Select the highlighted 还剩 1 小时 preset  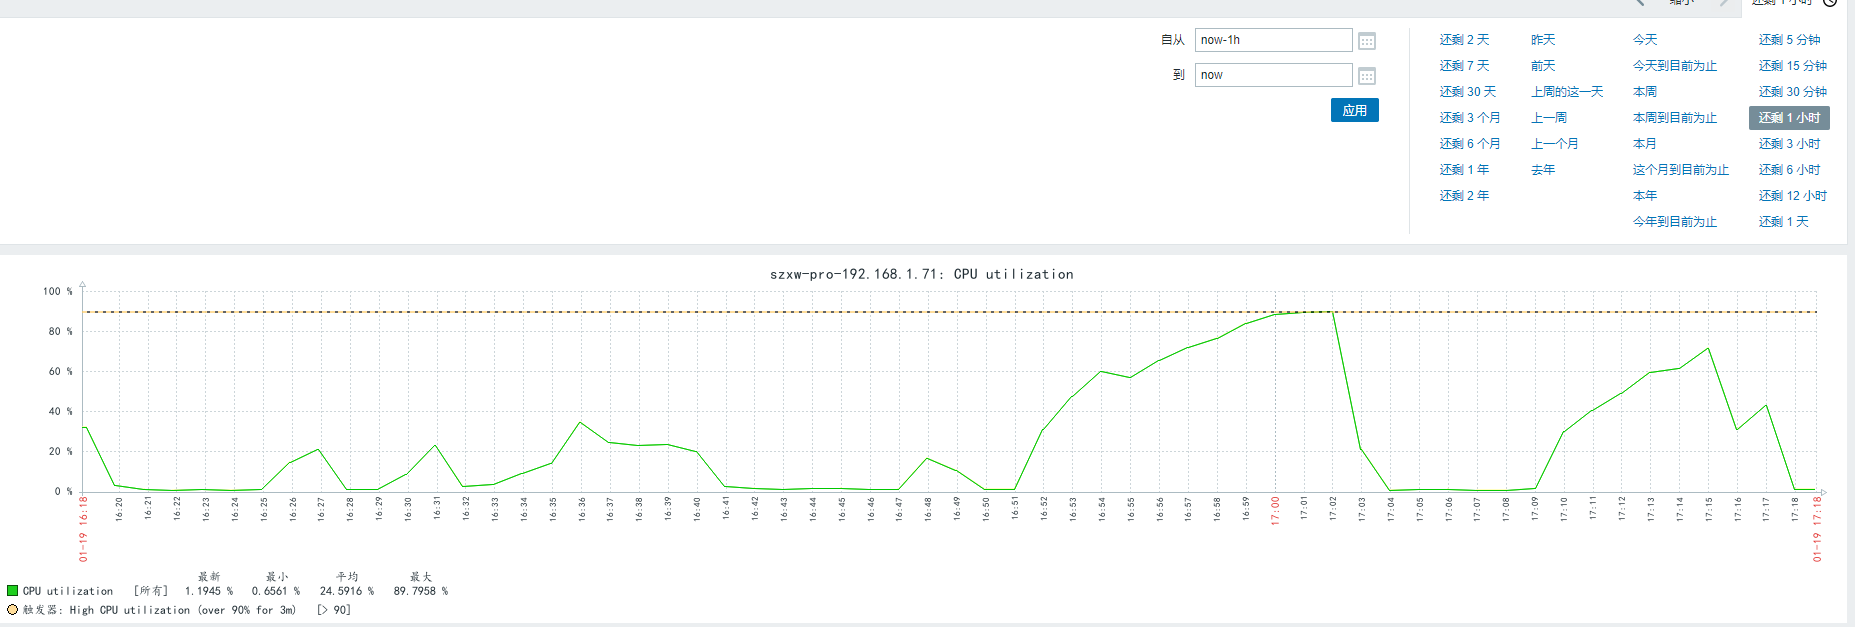(1789, 118)
